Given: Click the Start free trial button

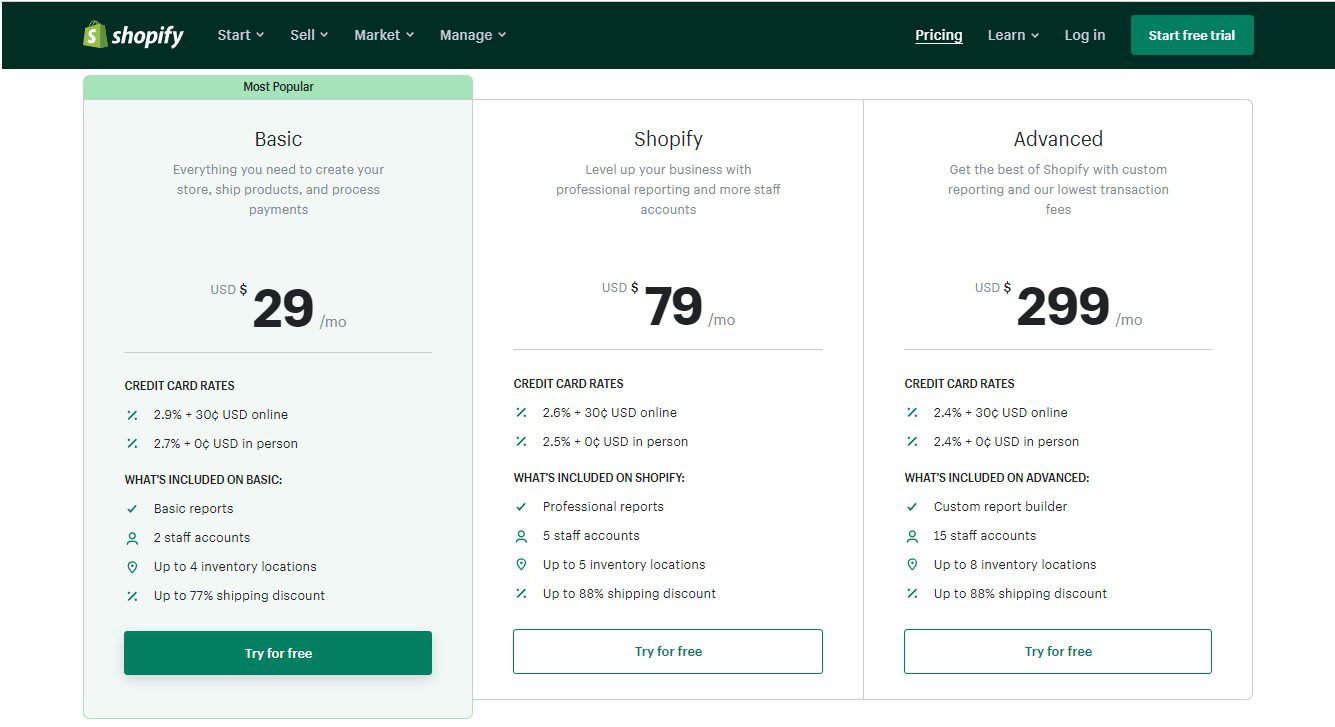Looking at the screenshot, I should (x=1192, y=34).
